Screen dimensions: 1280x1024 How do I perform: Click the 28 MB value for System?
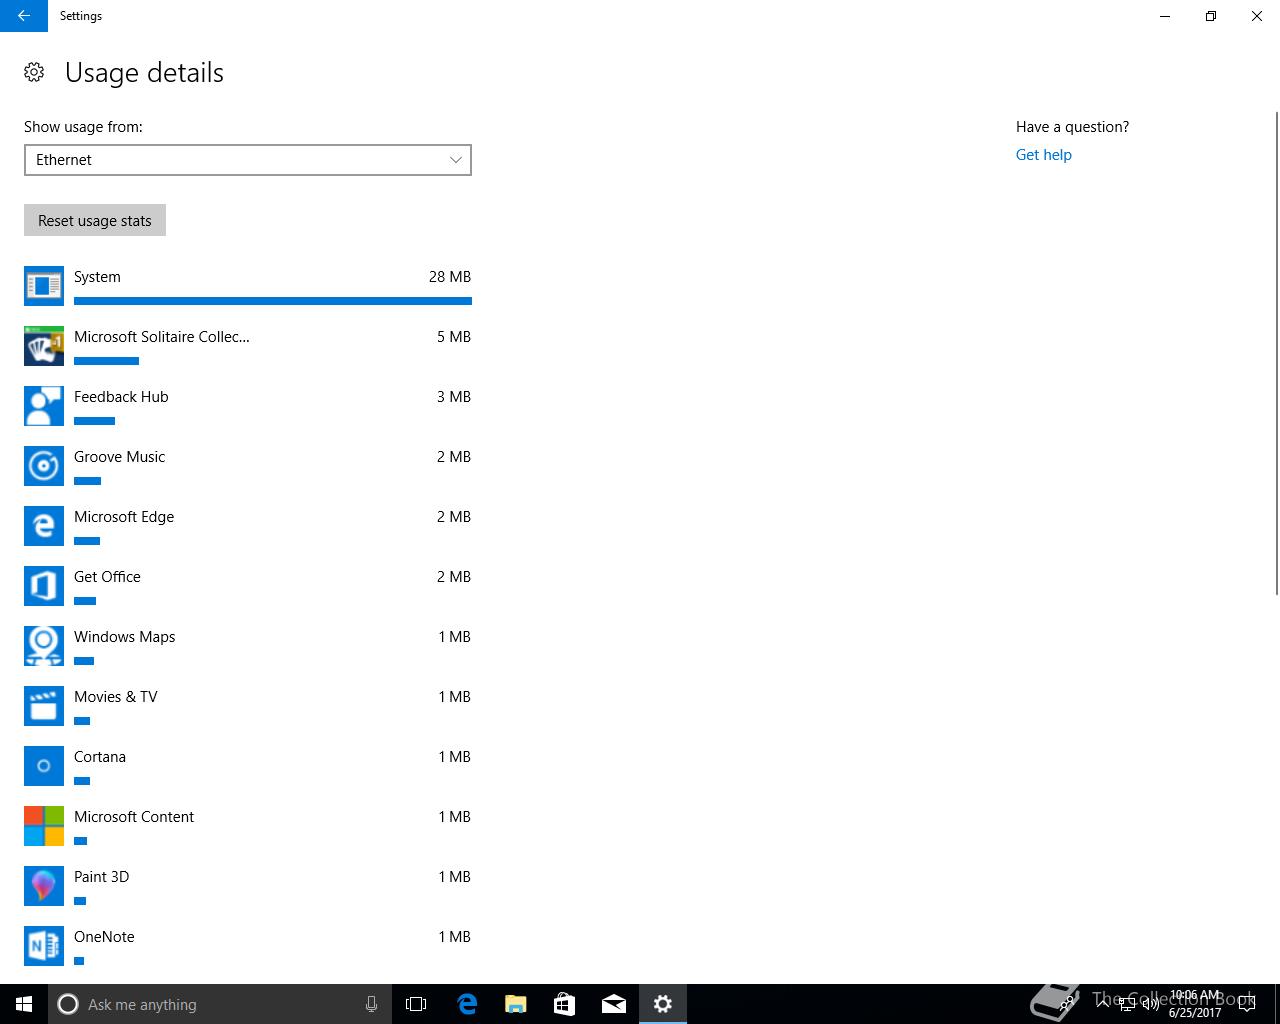450,277
